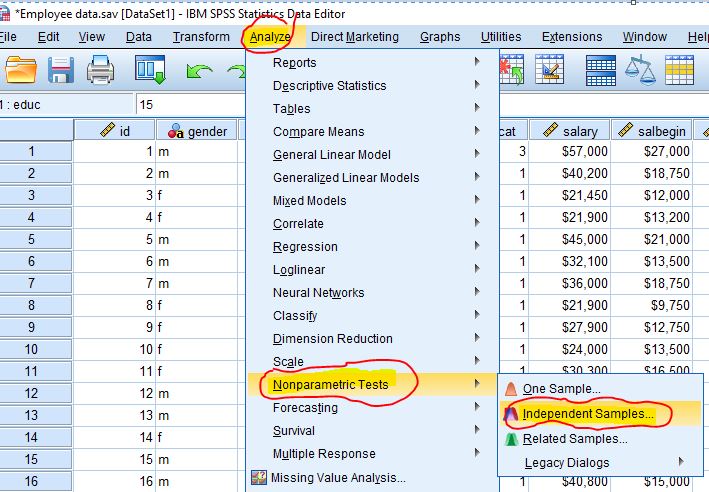Click the scale ruler icon beside id header
The width and height of the screenshot is (709, 492).
tap(108, 130)
